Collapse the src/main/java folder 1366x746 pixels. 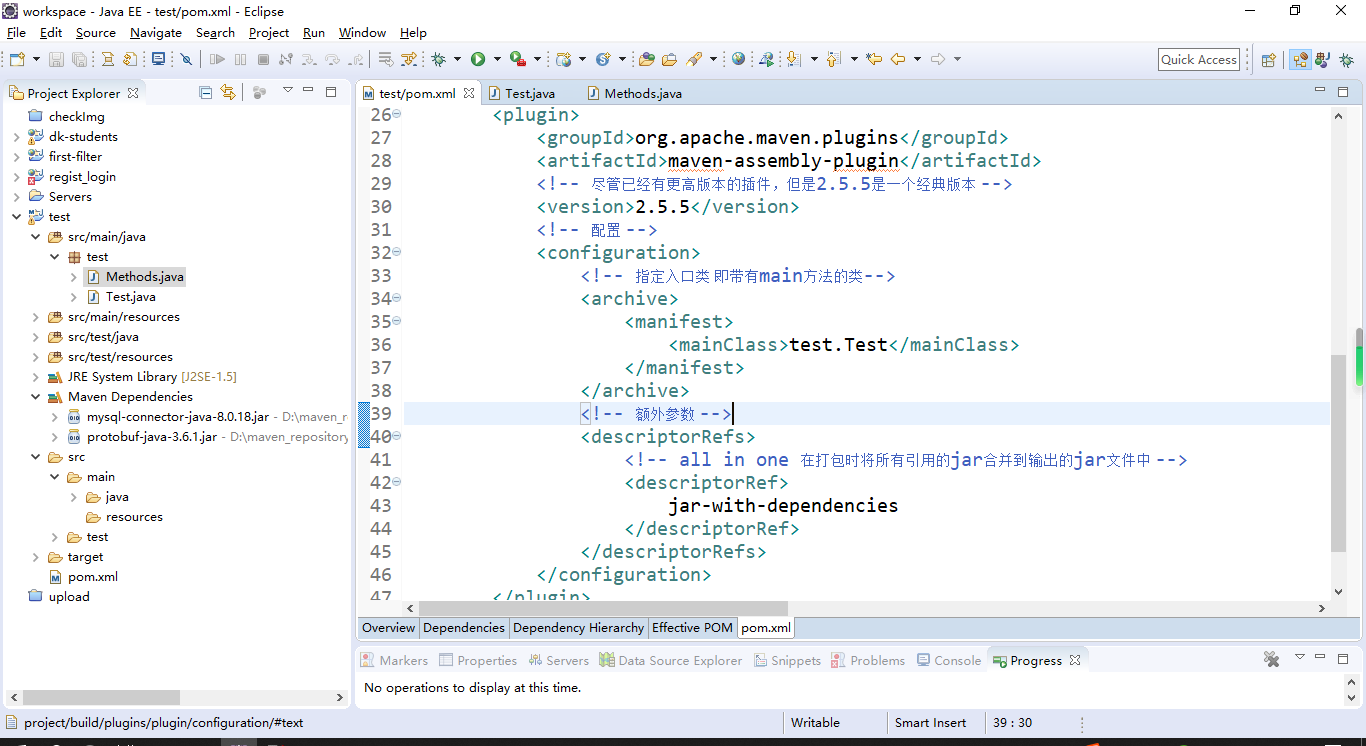35,237
